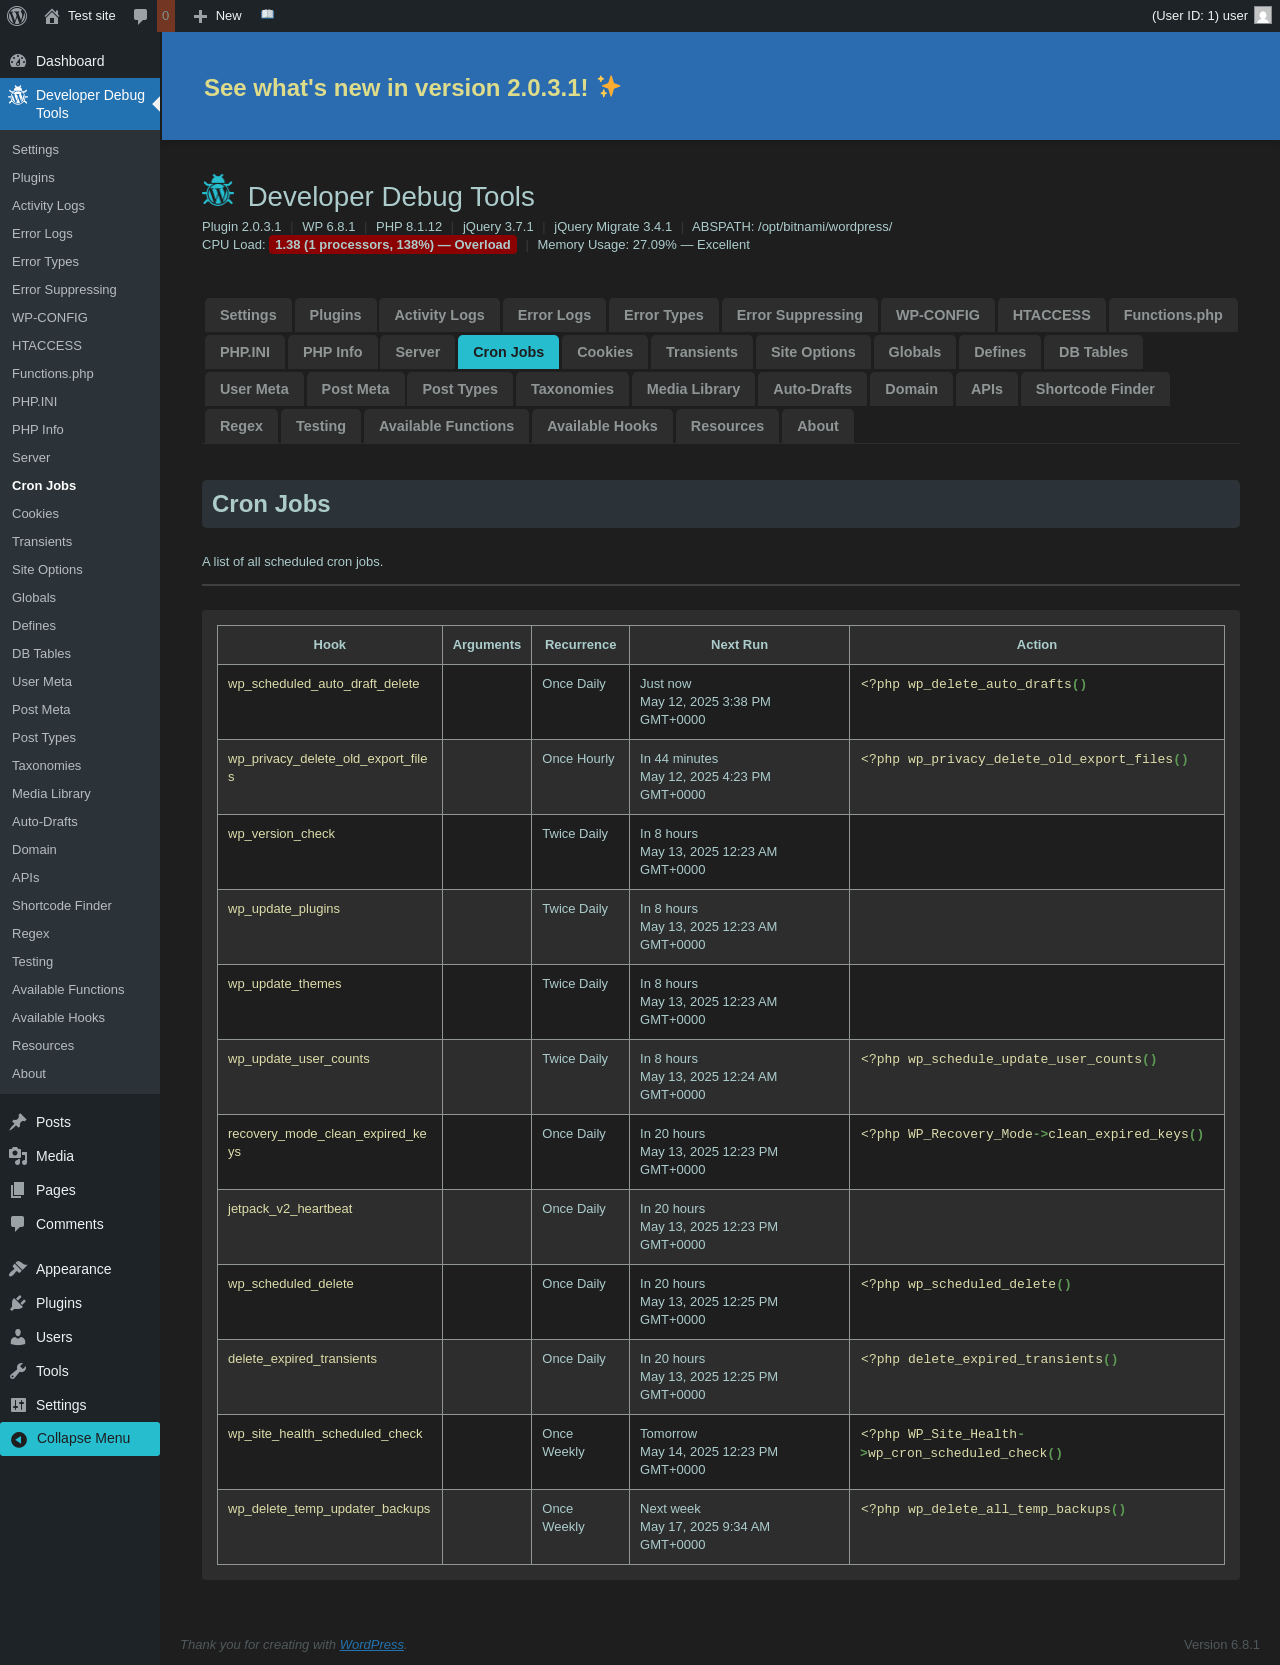Screen dimensions: 1280x1665
Task: Click the WordPress logo in admin bar
Action: coord(17,16)
